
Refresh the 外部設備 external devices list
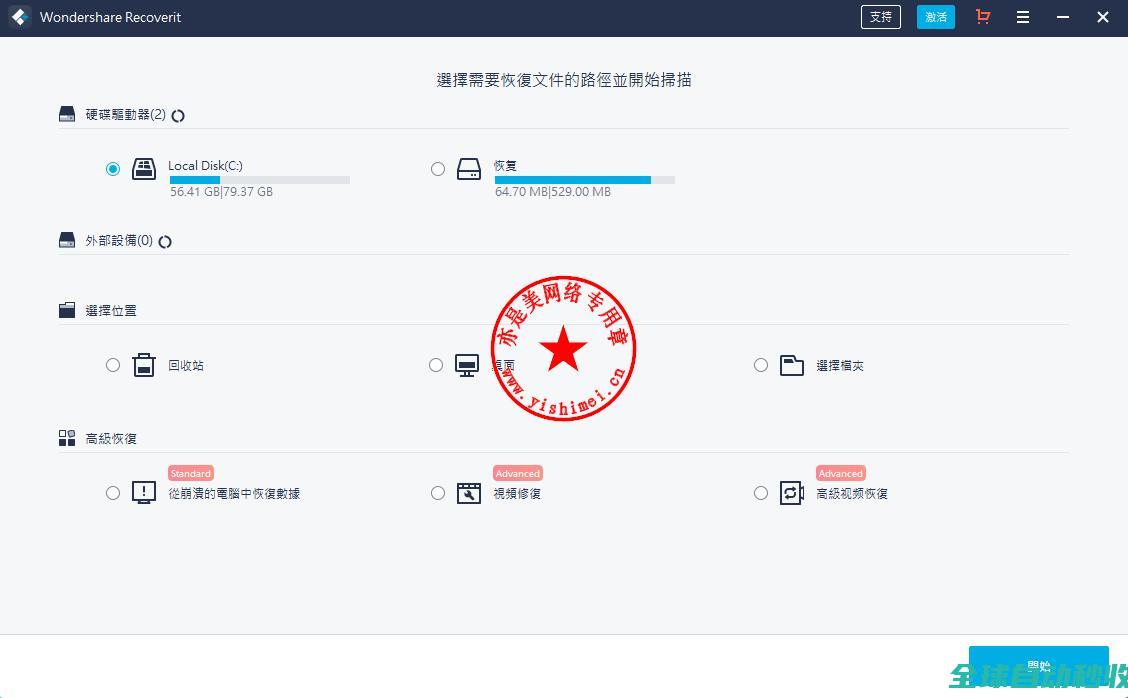click(x=165, y=241)
